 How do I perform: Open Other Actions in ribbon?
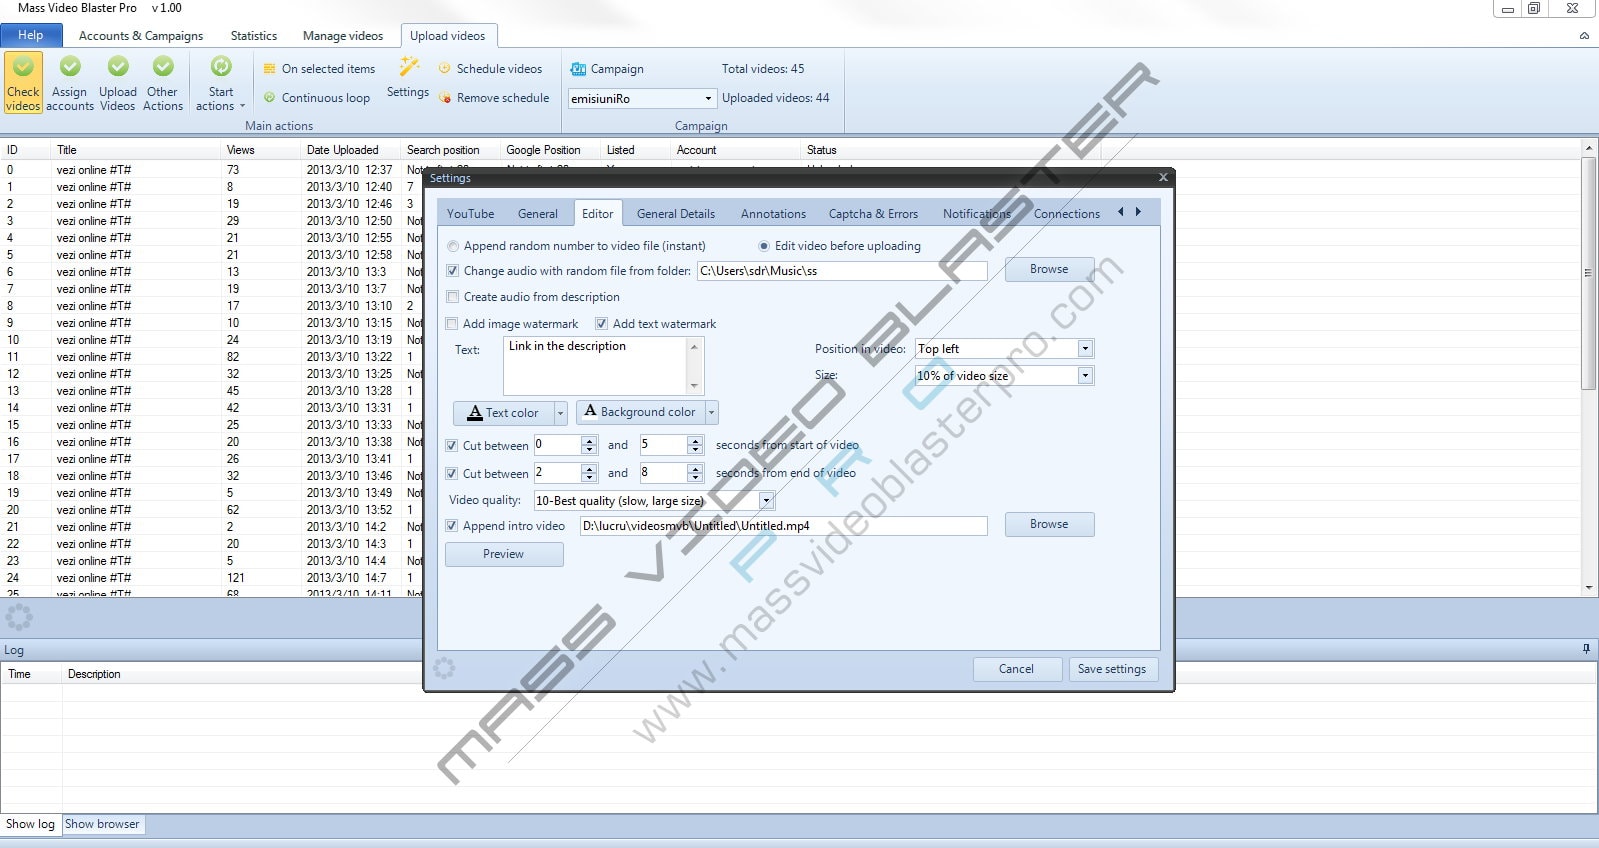pos(163,82)
